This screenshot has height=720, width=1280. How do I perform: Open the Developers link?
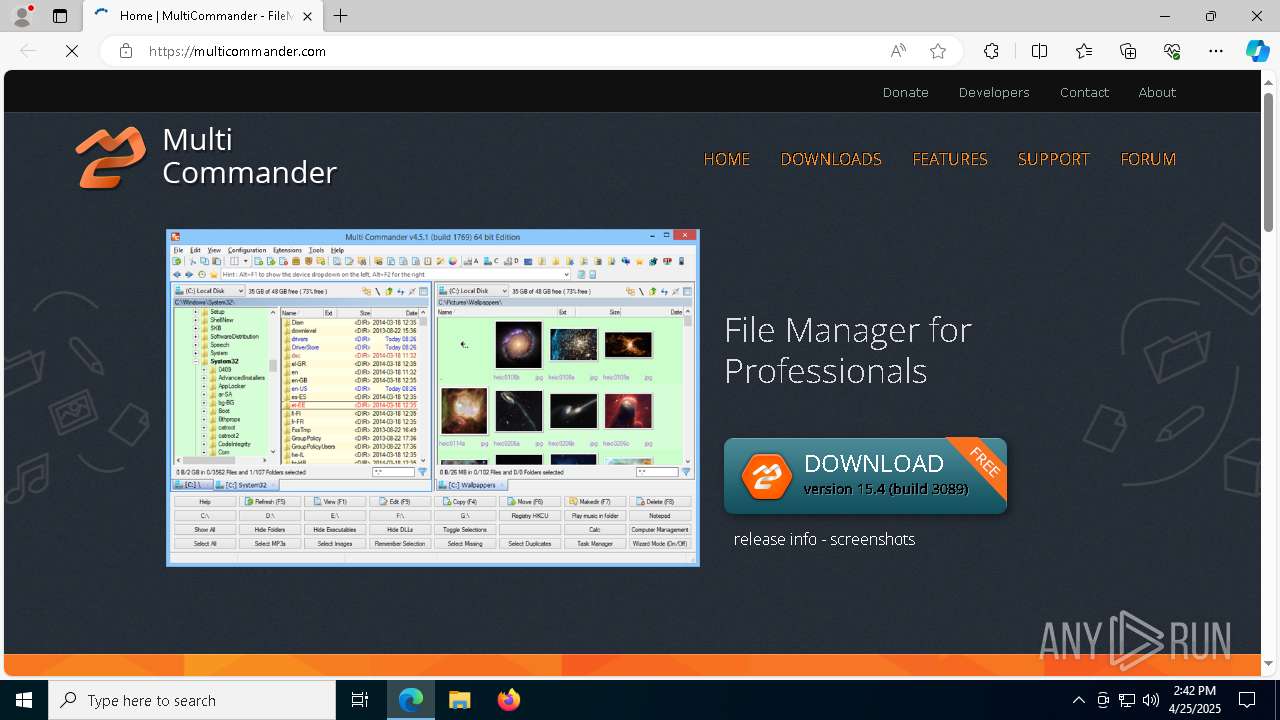pyautogui.click(x=994, y=92)
